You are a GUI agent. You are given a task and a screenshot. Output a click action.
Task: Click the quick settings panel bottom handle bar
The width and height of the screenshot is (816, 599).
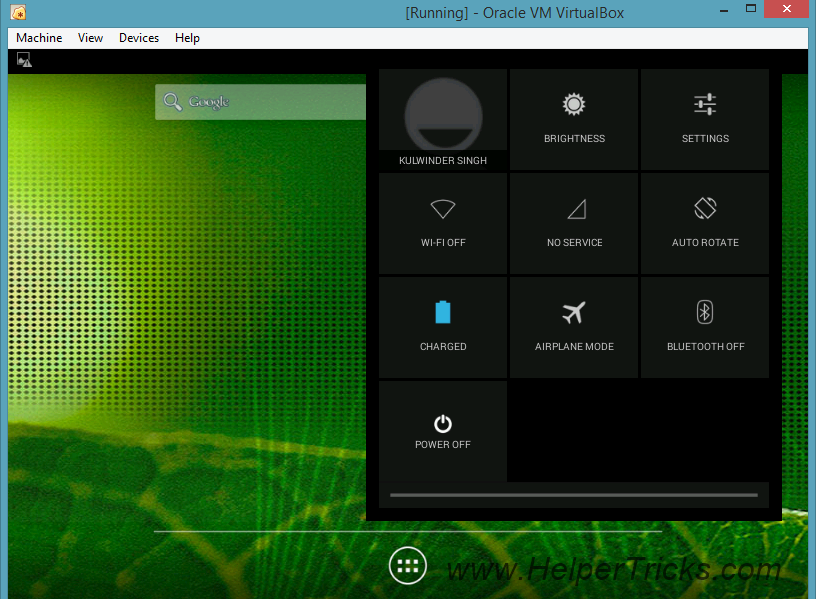tap(574, 495)
